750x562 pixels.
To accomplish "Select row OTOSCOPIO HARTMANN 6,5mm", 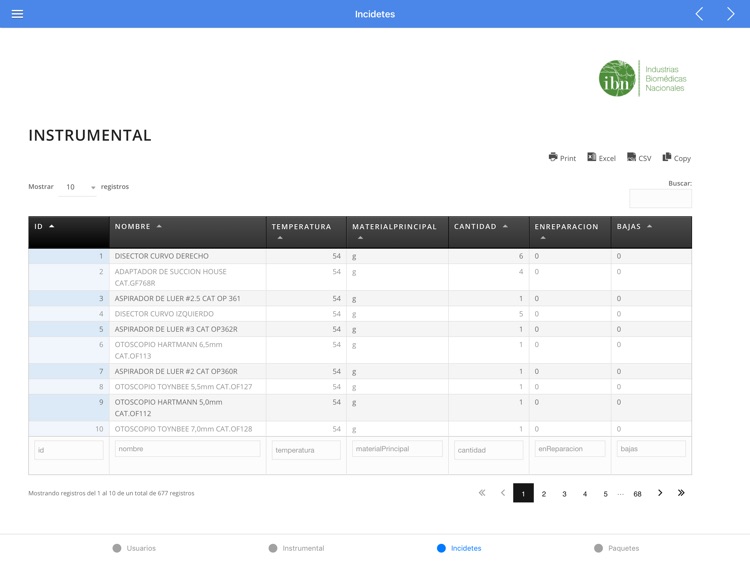I will click(x=360, y=350).
